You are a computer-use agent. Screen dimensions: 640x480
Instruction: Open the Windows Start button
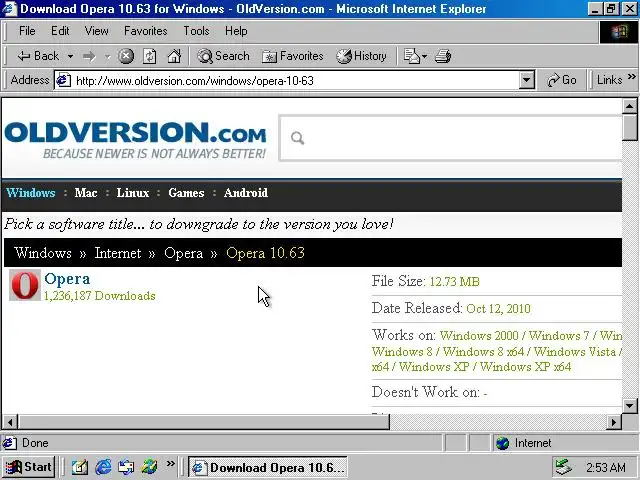click(28, 467)
